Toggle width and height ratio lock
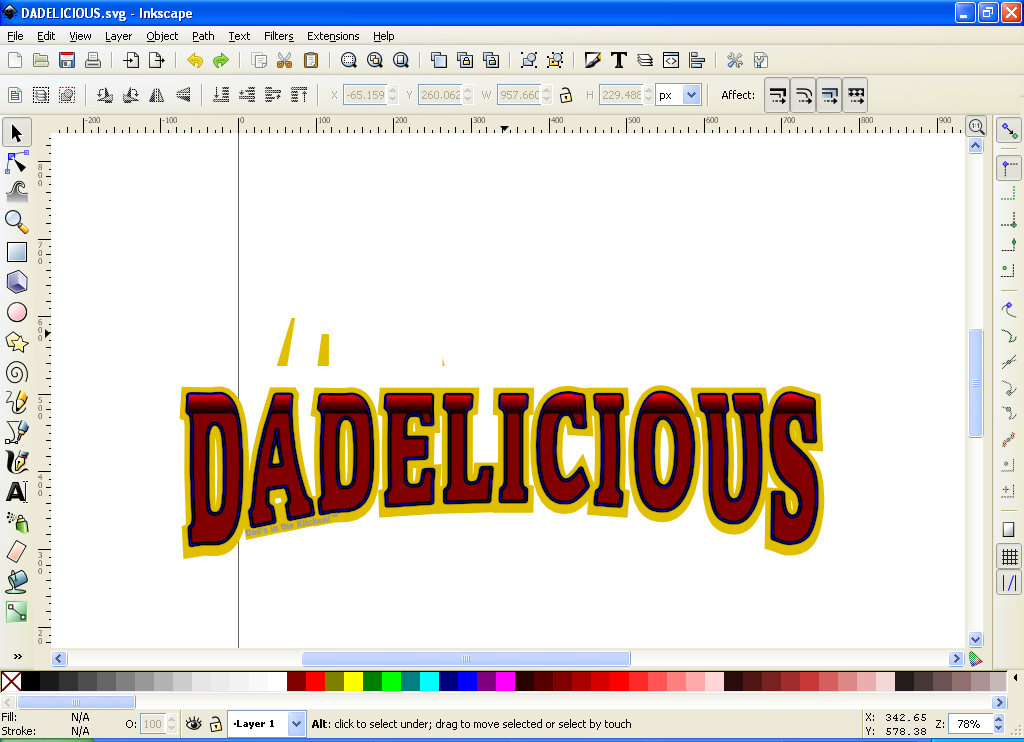This screenshot has height=742, width=1024. (x=565, y=95)
